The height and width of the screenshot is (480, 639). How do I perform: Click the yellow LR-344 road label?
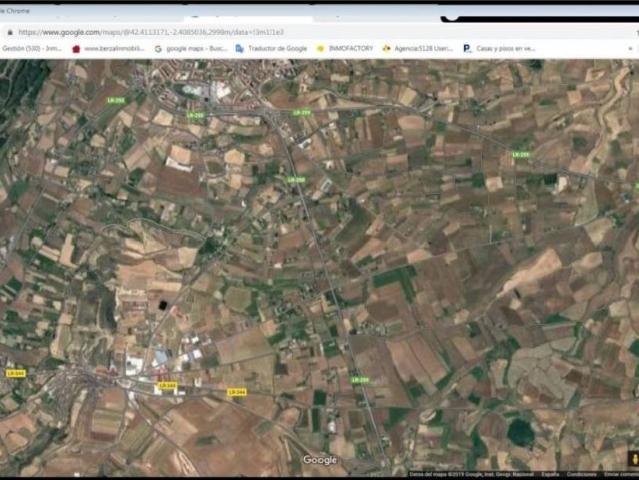click(x=237, y=391)
